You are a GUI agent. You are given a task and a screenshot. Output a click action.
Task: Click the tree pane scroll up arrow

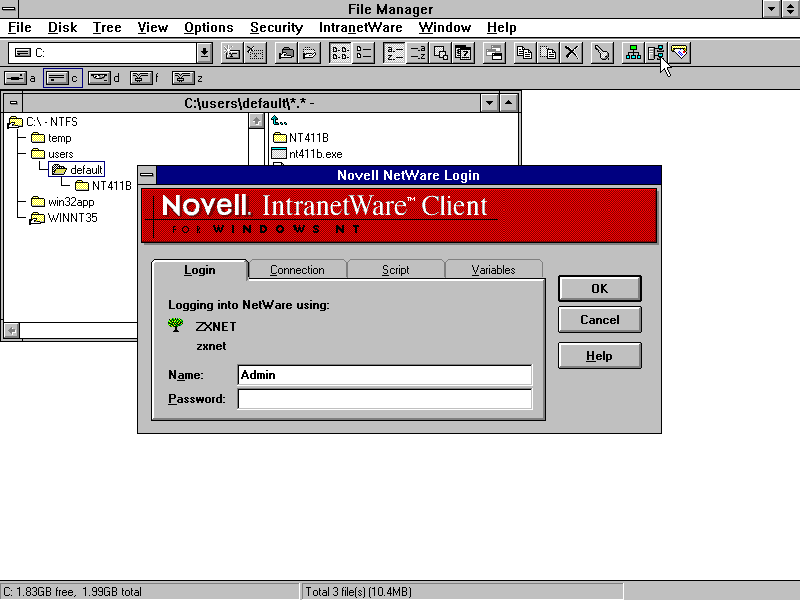[x=256, y=121]
